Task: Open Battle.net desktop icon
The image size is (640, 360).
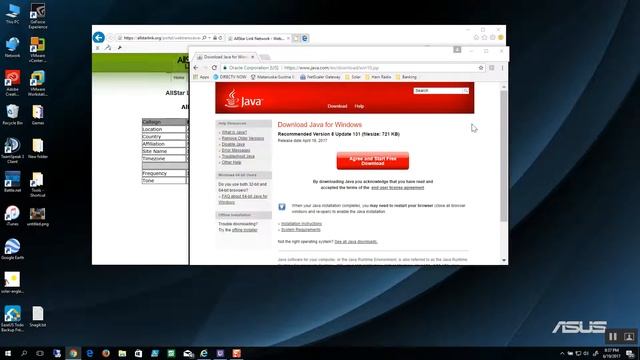Action: coord(12,182)
